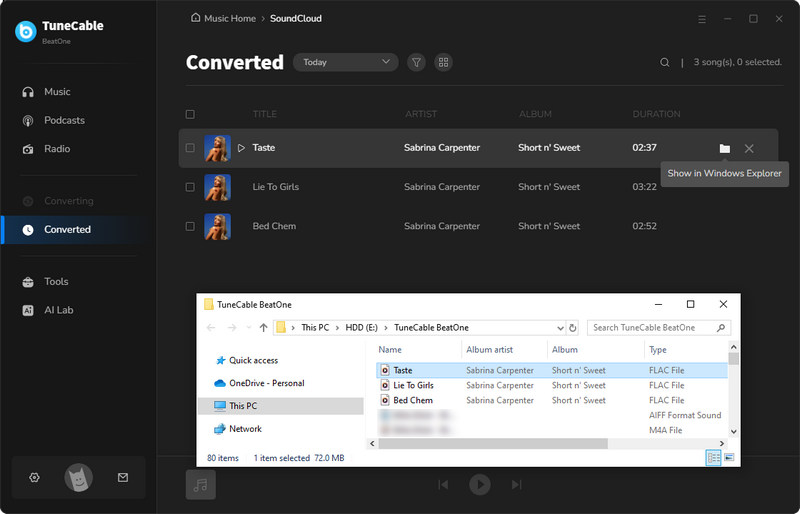Show Taste in Windows Explorer folder icon
This screenshot has height=514, width=800.
[725, 148]
